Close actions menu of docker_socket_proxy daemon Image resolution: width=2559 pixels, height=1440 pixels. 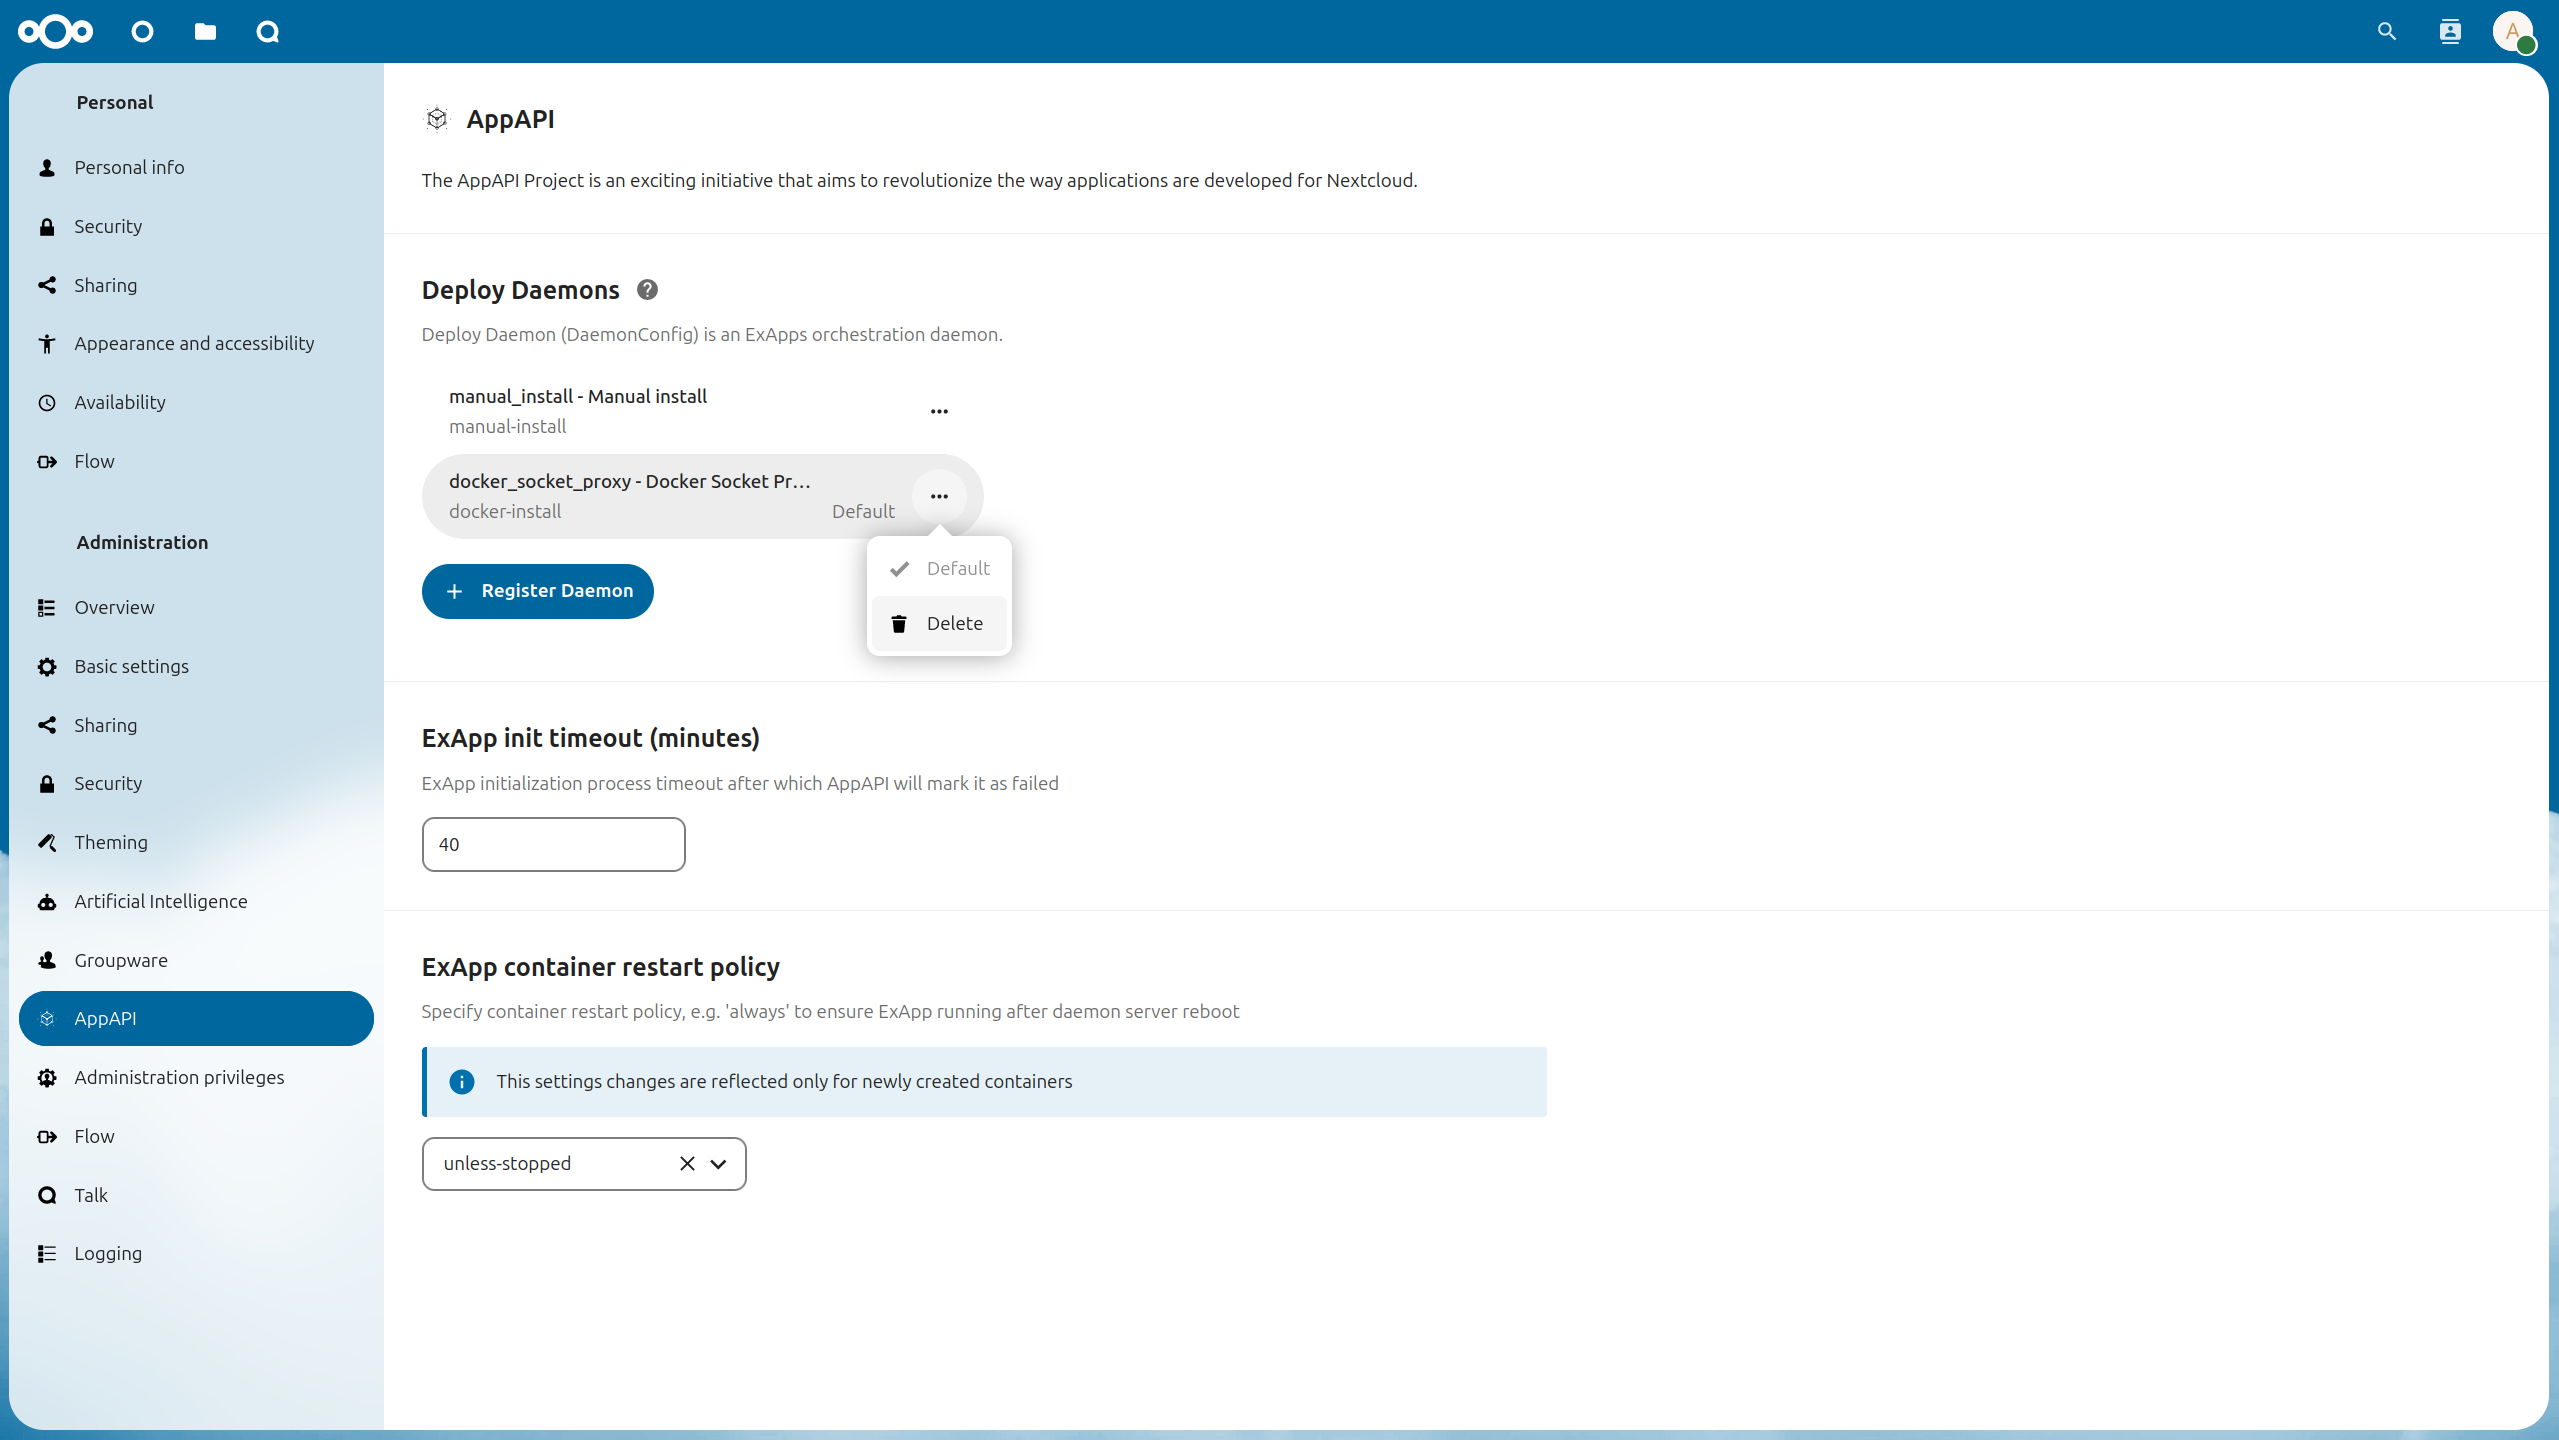tap(938, 496)
